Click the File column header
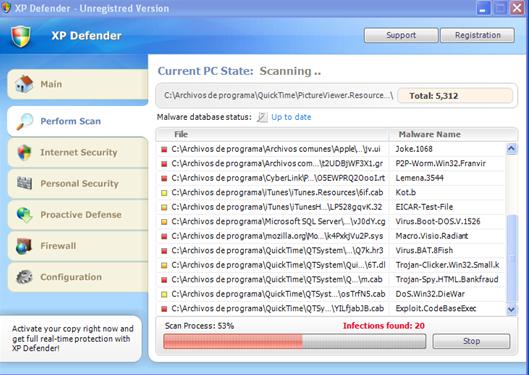 [273, 134]
